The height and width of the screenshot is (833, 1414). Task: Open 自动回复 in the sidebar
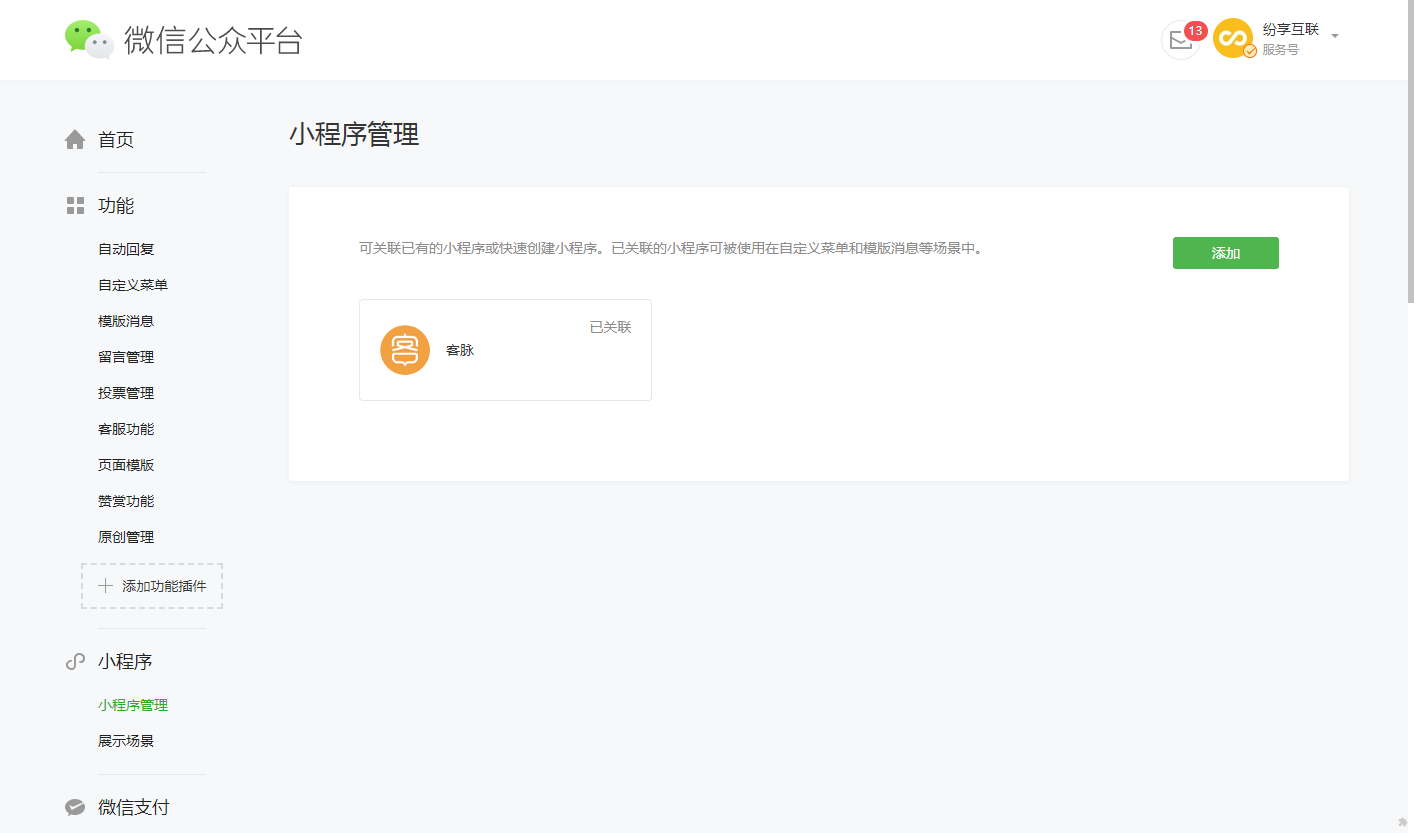click(126, 249)
